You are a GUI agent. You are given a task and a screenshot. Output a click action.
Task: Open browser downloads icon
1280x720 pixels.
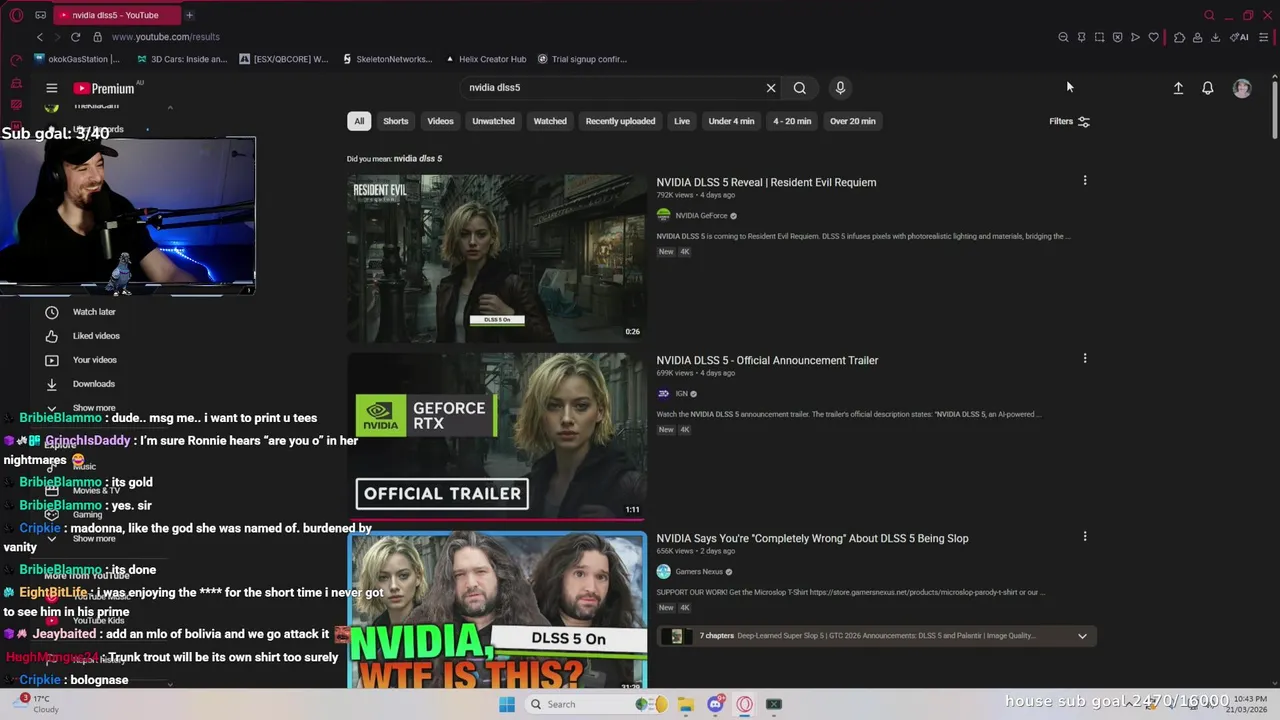point(1215,37)
